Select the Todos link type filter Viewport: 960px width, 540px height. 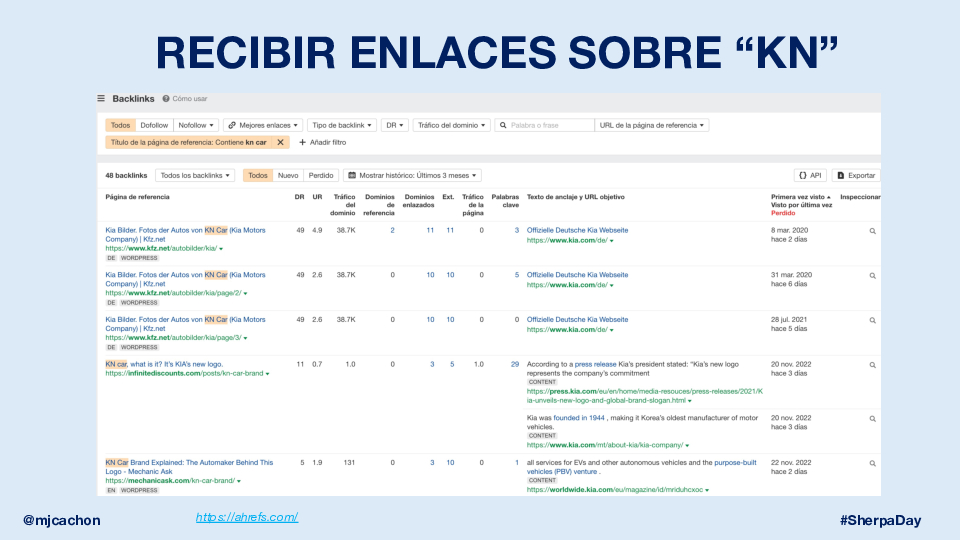click(x=120, y=126)
